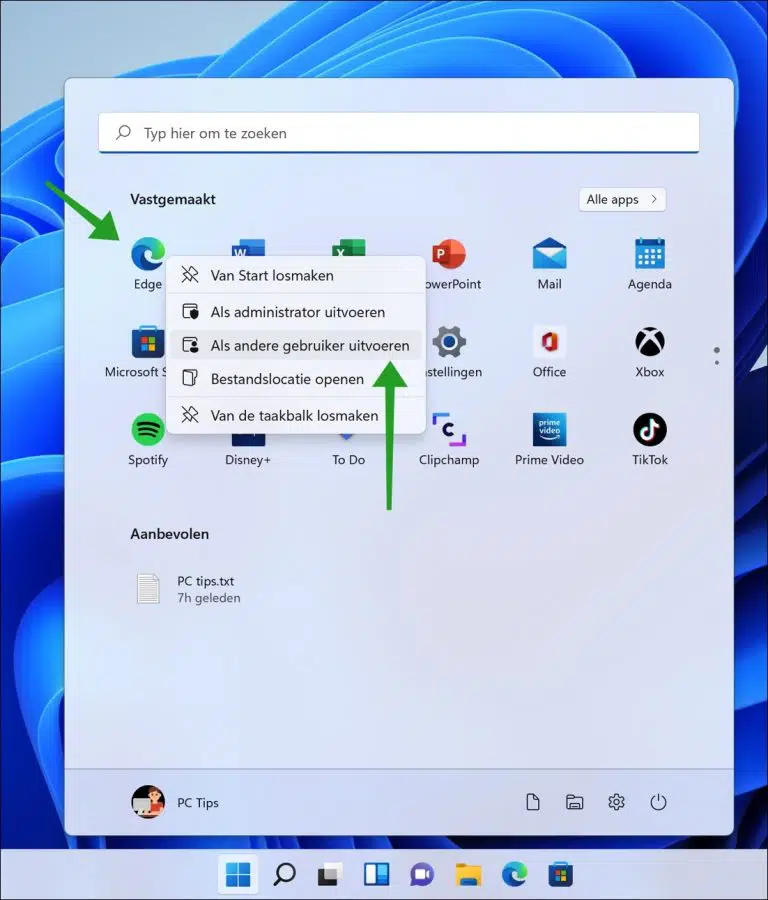Image resolution: width=768 pixels, height=900 pixels.
Task: Open the Alle apps list
Action: (622, 200)
